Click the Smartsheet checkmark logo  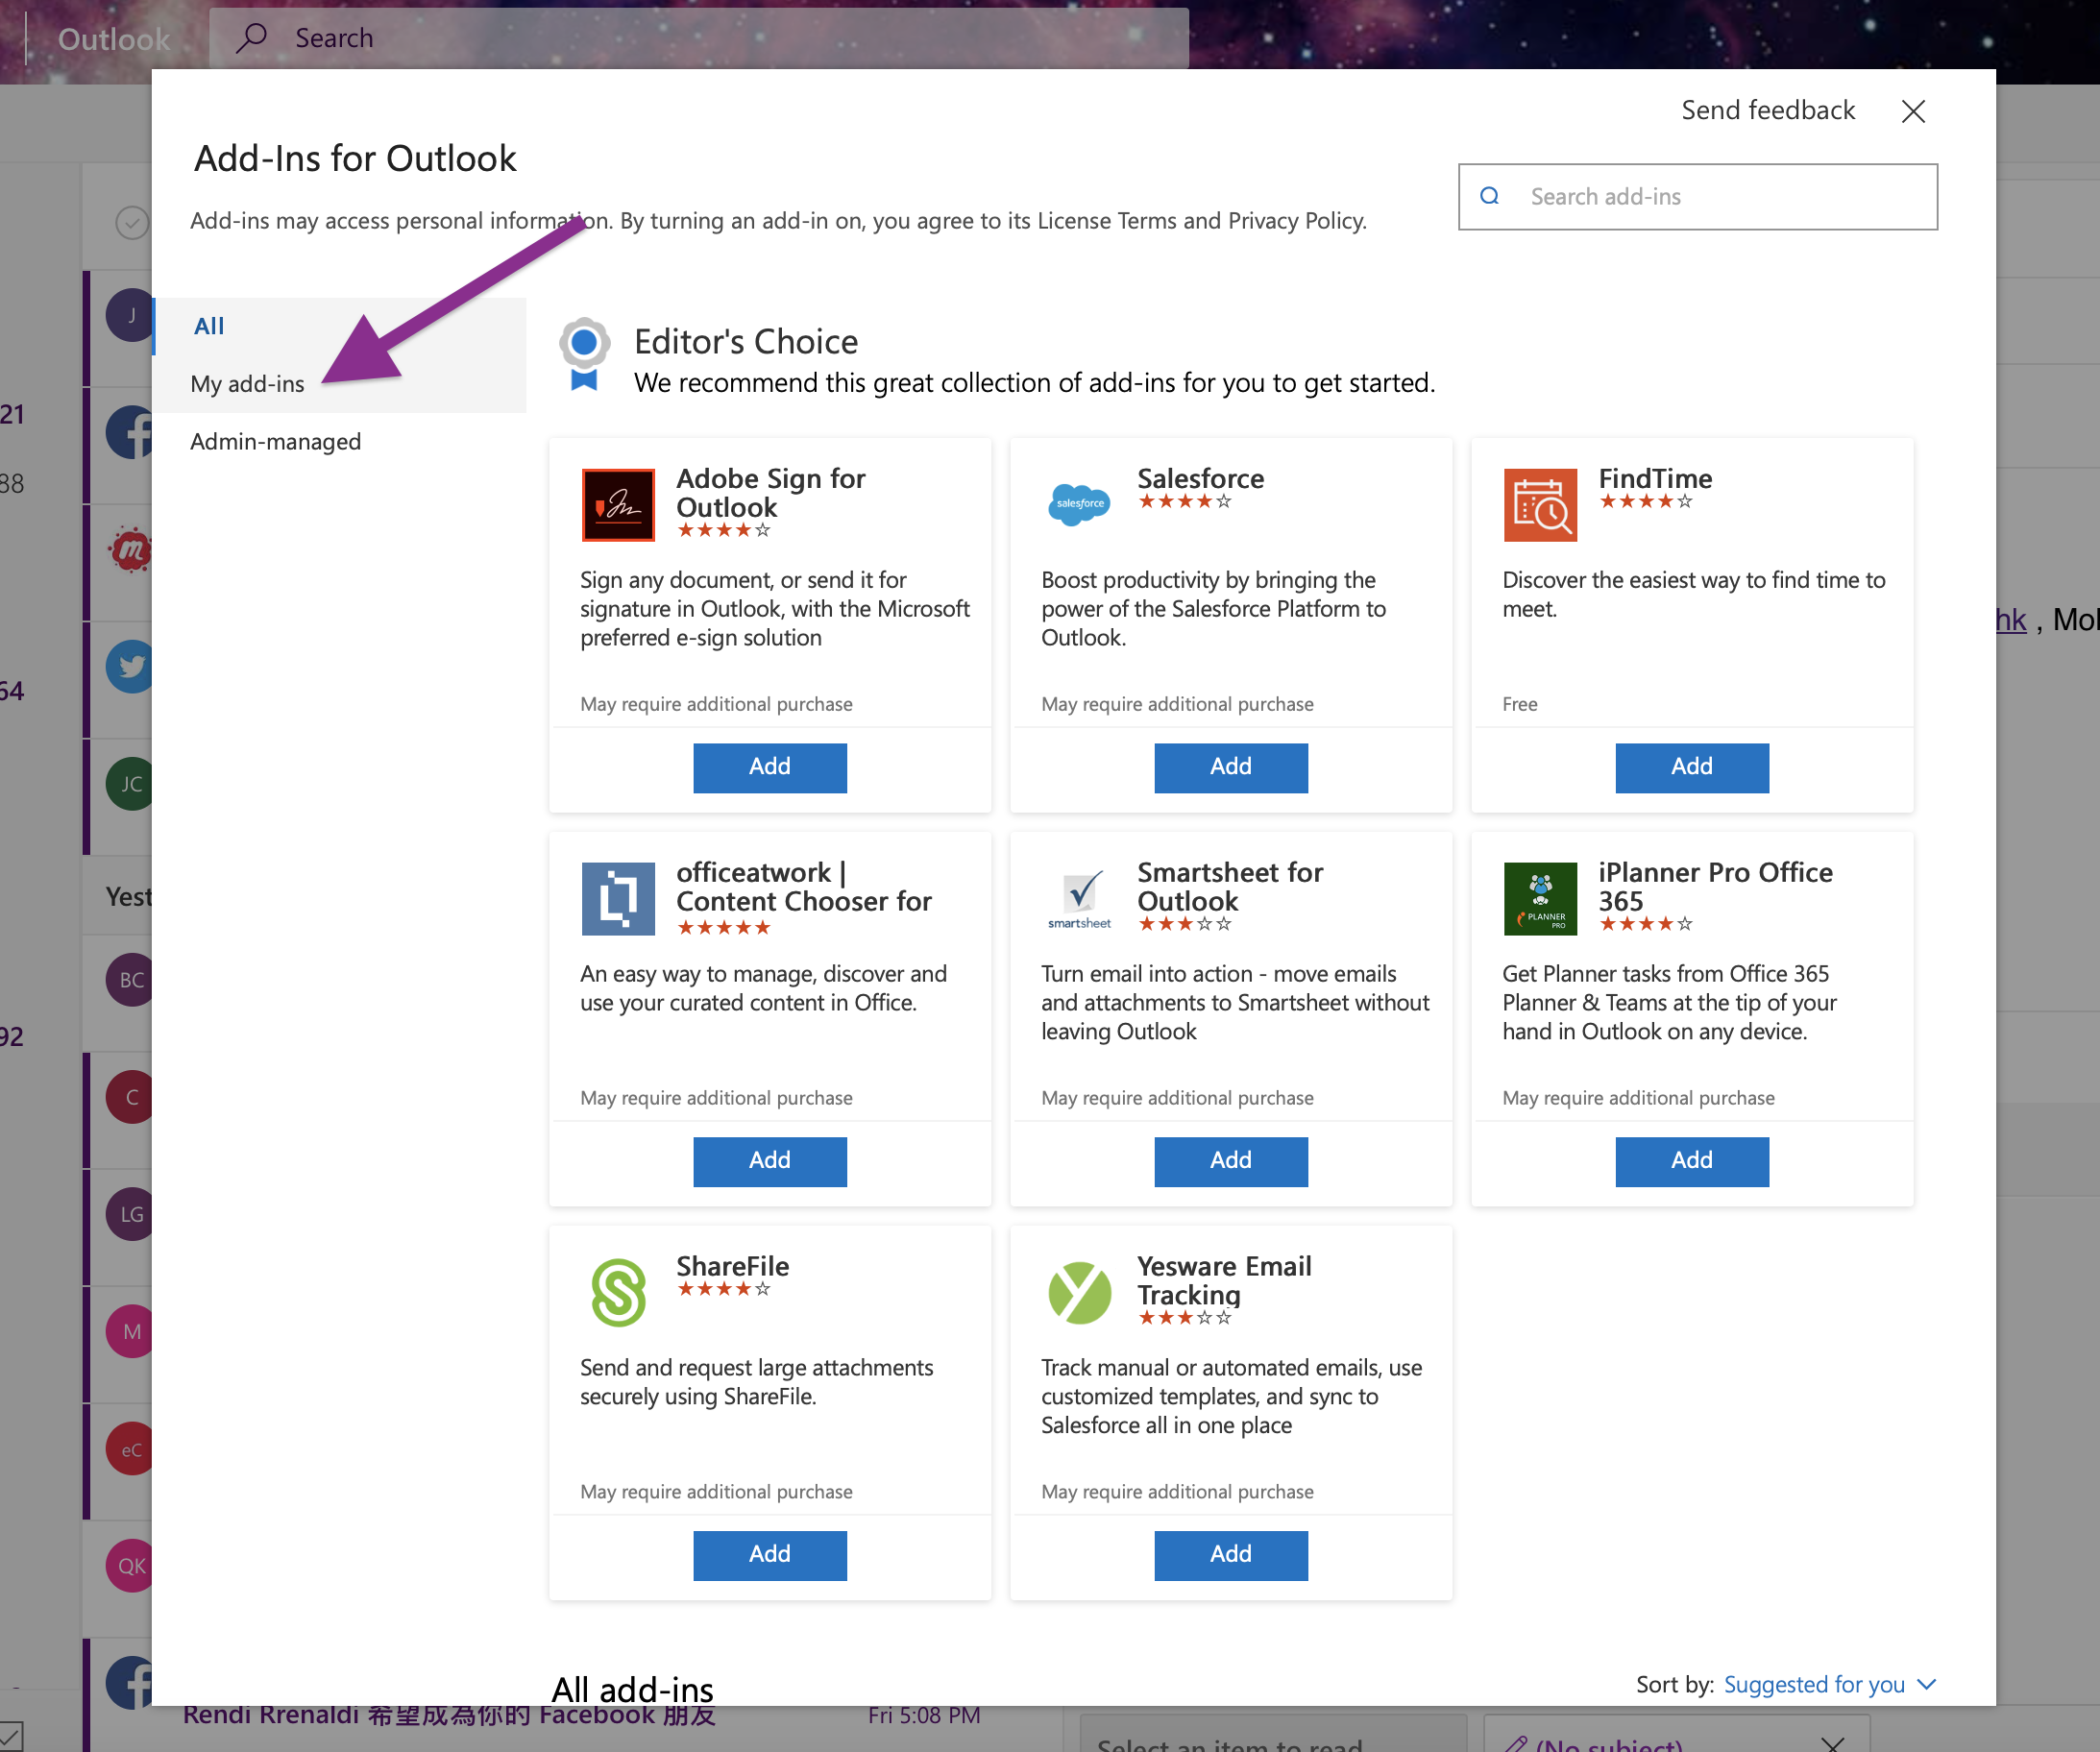1079,899
